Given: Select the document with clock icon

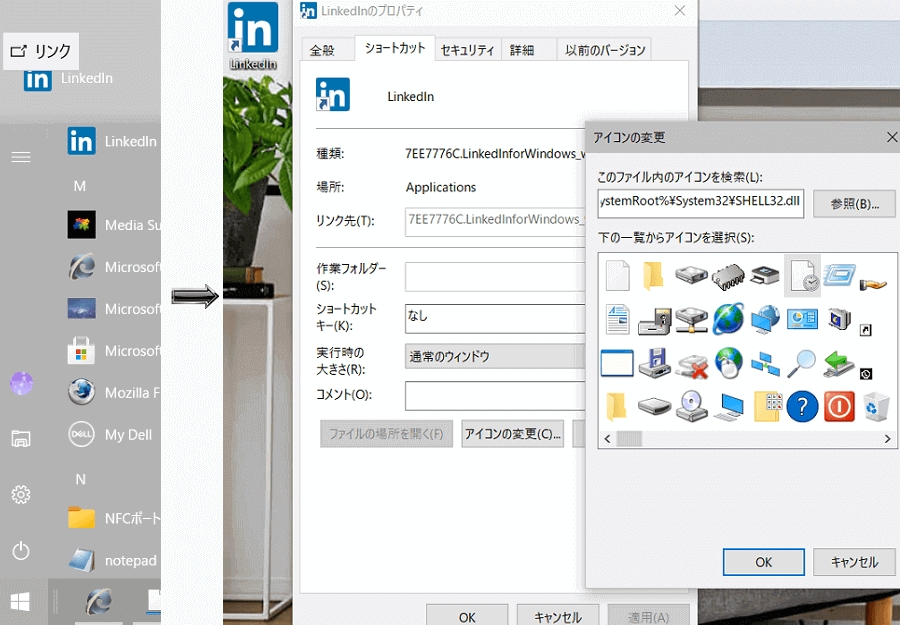Looking at the screenshot, I should [802, 275].
